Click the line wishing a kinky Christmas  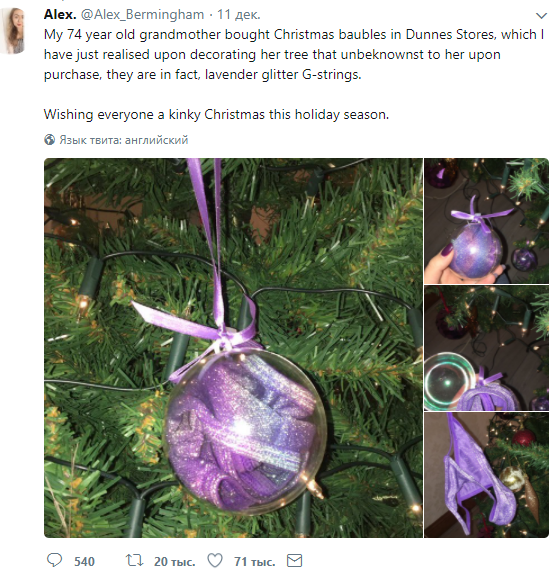tap(216, 115)
